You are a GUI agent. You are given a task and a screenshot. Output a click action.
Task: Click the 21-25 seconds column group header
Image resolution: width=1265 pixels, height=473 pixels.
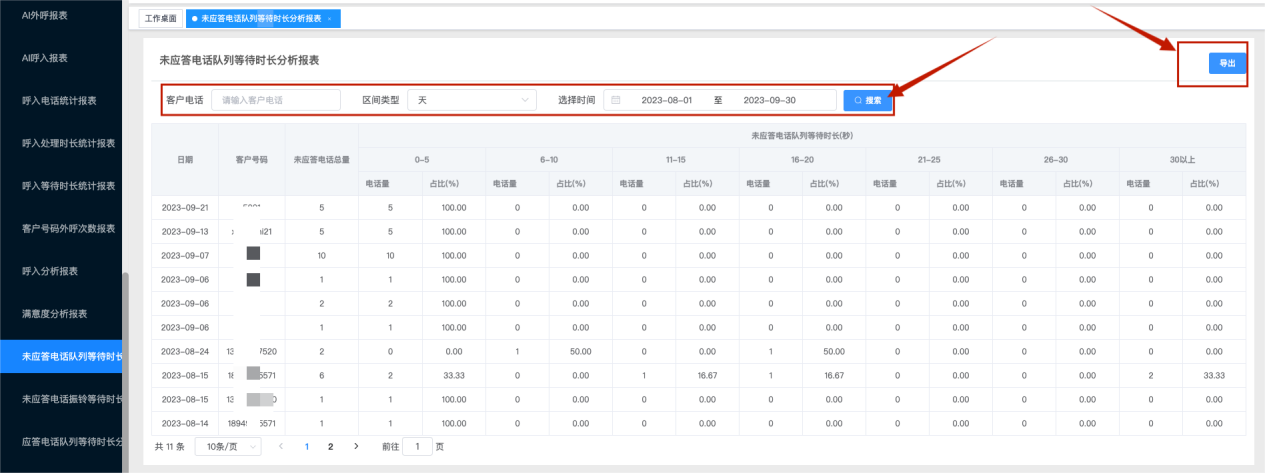coord(929,159)
